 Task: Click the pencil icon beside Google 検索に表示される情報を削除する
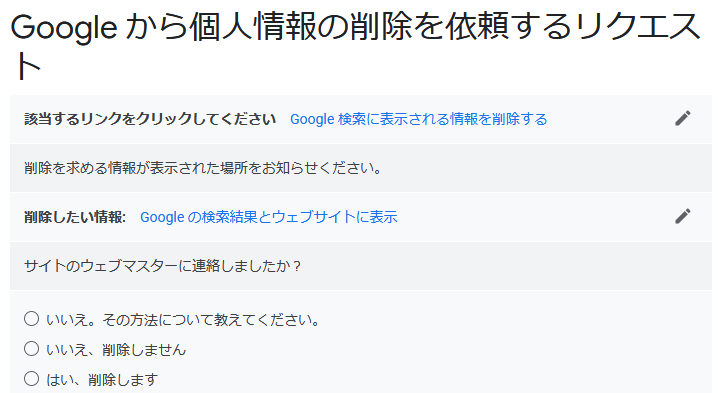683,118
